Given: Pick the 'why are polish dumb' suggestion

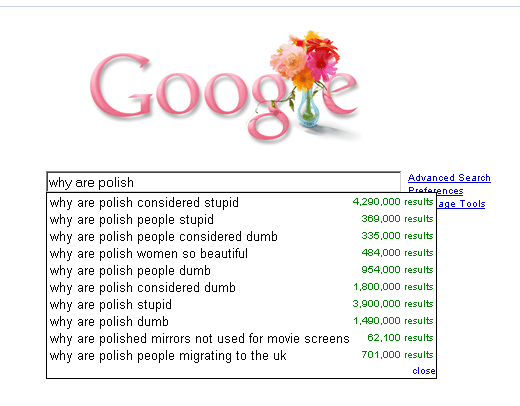Looking at the screenshot, I should [241, 321].
